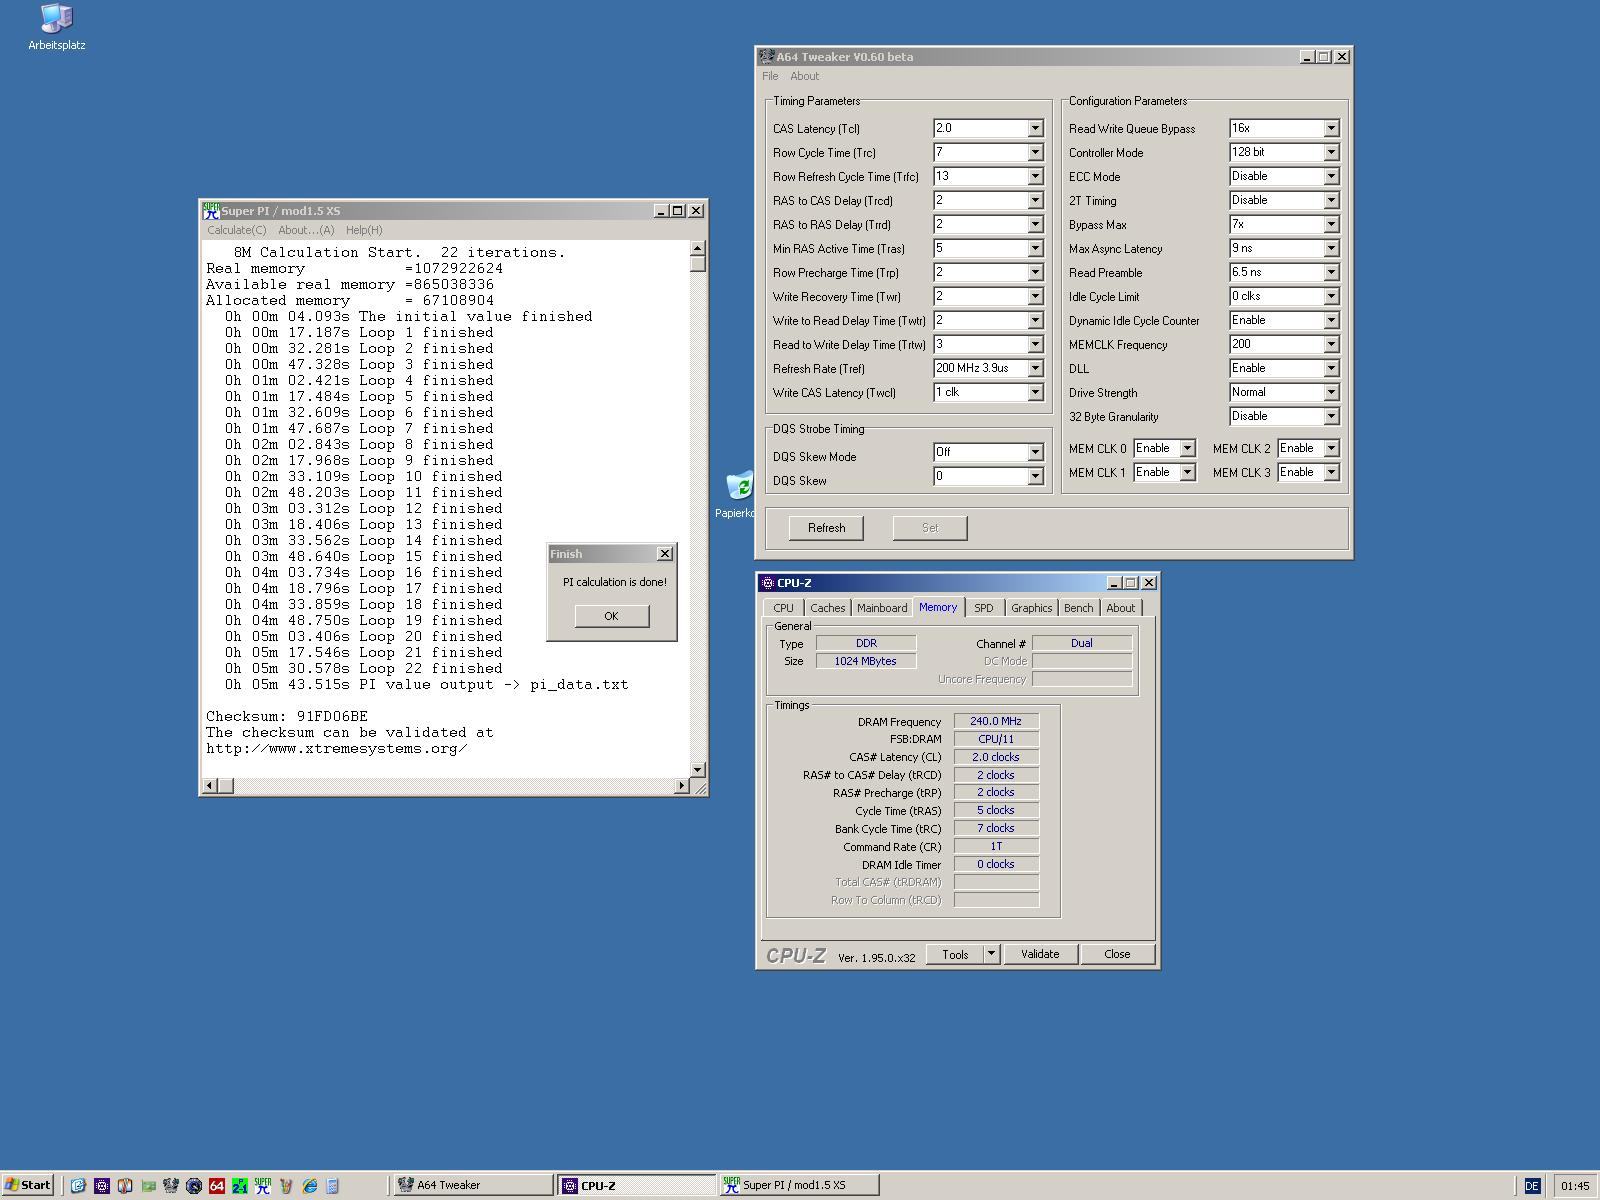
Task: Open the ECC Mode dropdown
Action: [x=1331, y=176]
